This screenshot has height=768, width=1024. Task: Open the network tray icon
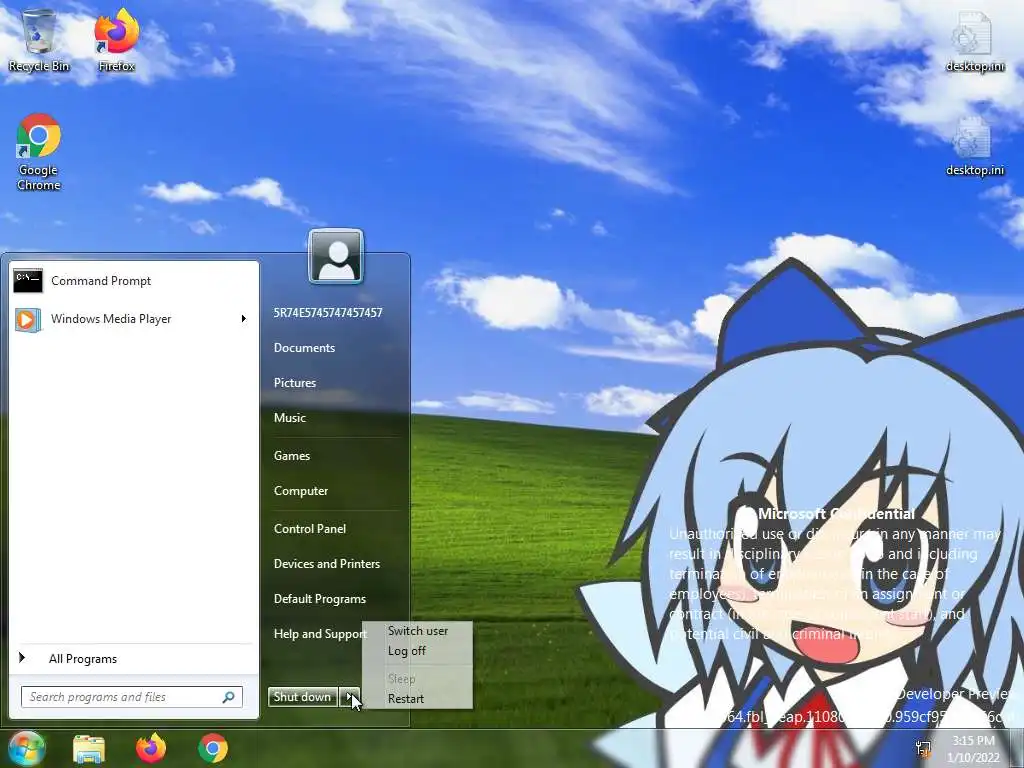923,749
